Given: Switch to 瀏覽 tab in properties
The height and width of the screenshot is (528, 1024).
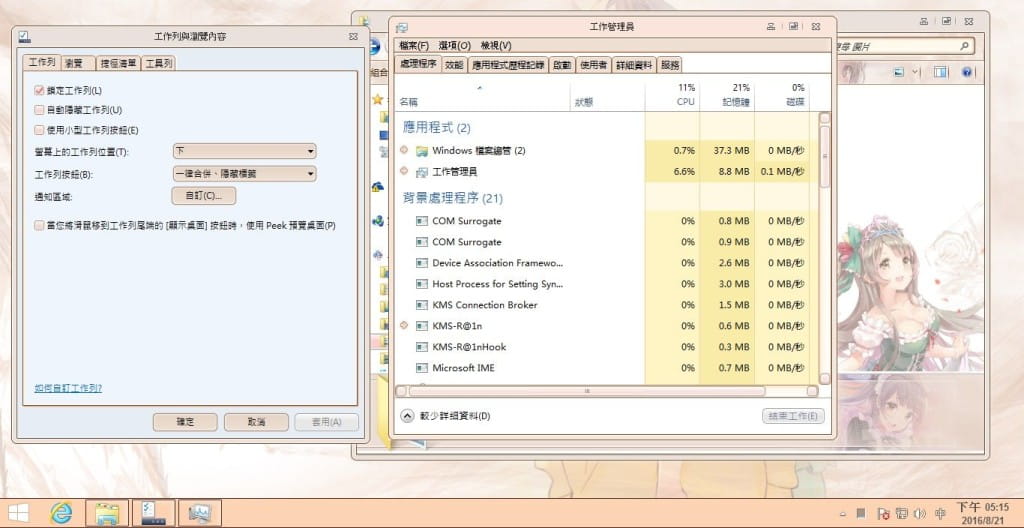Looking at the screenshot, I should click(x=78, y=63).
